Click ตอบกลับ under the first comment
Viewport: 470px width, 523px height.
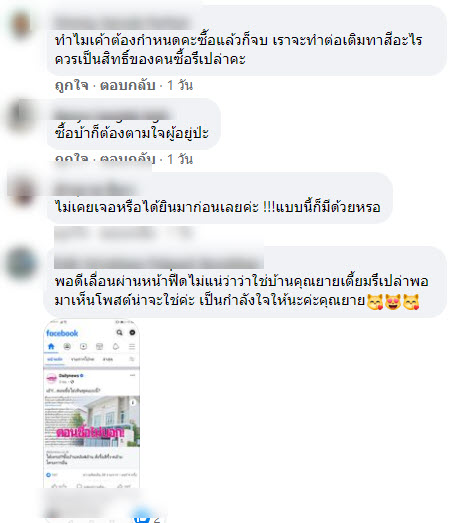(128, 85)
